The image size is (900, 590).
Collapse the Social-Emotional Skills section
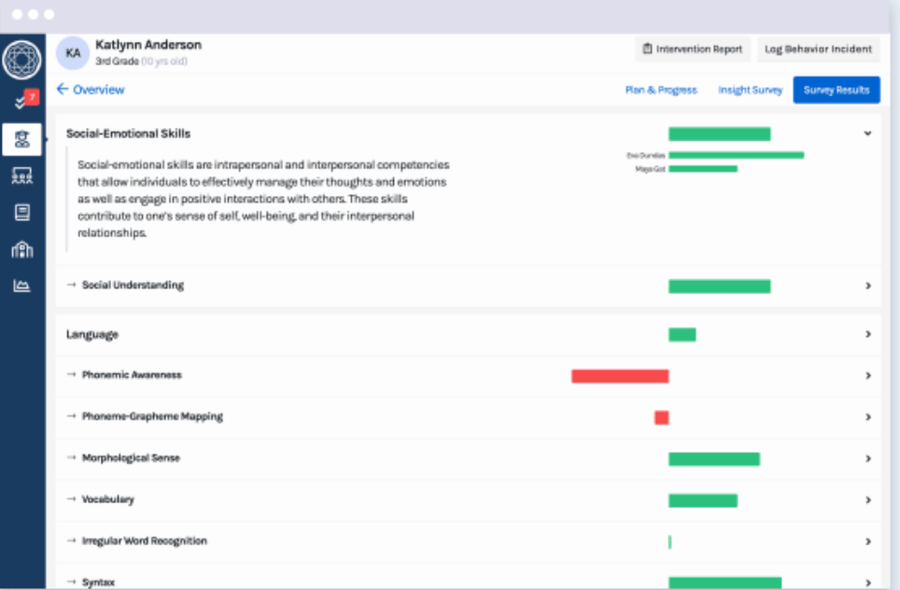(867, 133)
